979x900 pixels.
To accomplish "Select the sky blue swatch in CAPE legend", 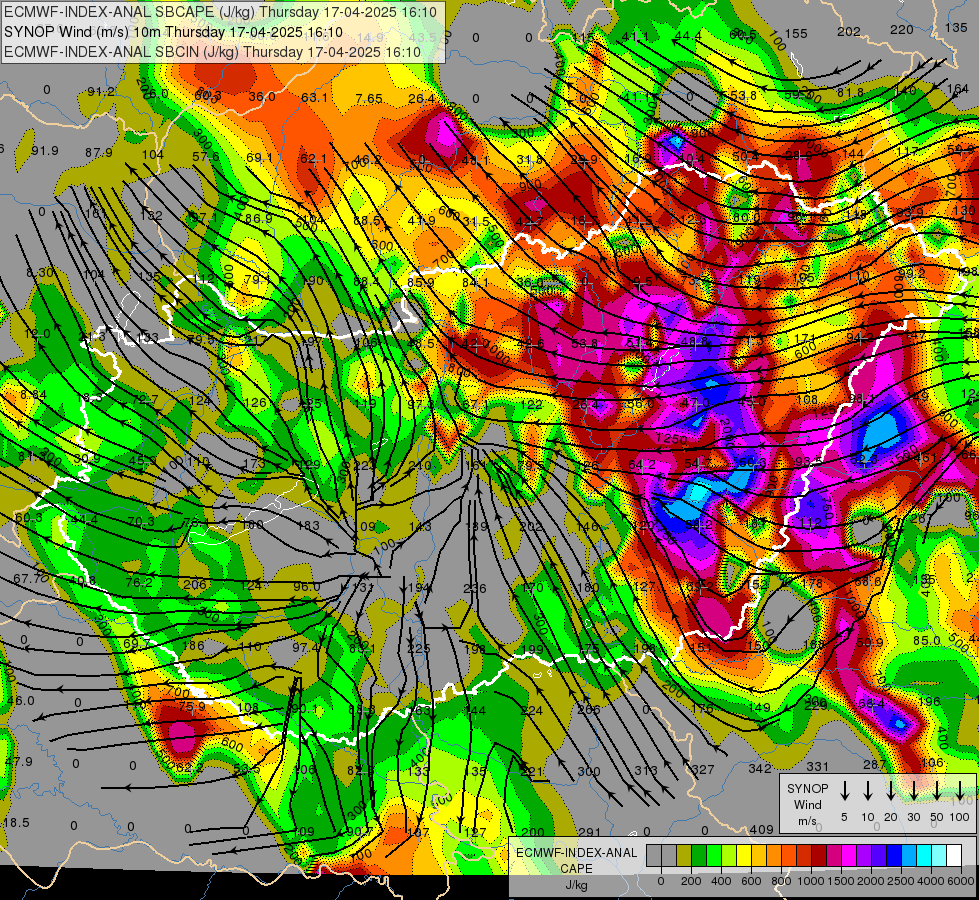I will click(x=909, y=855).
